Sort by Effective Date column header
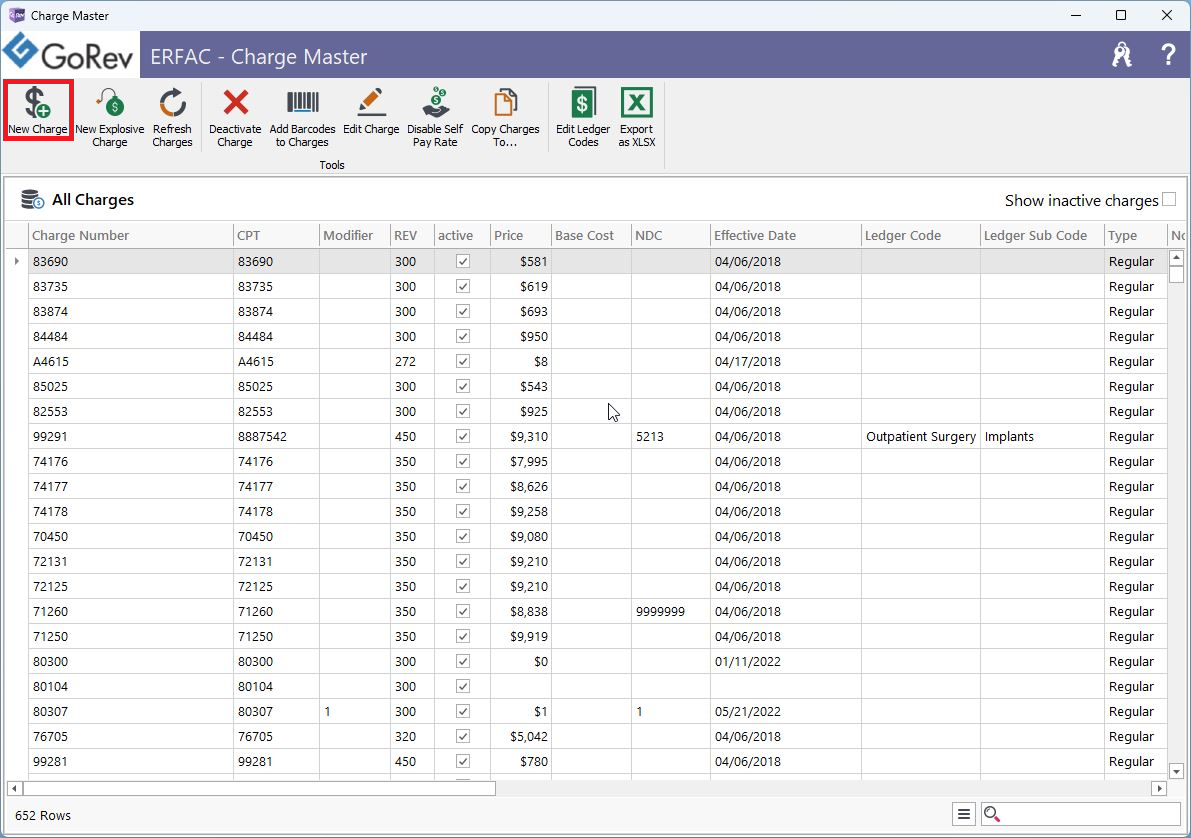The image size is (1191, 838). (785, 236)
